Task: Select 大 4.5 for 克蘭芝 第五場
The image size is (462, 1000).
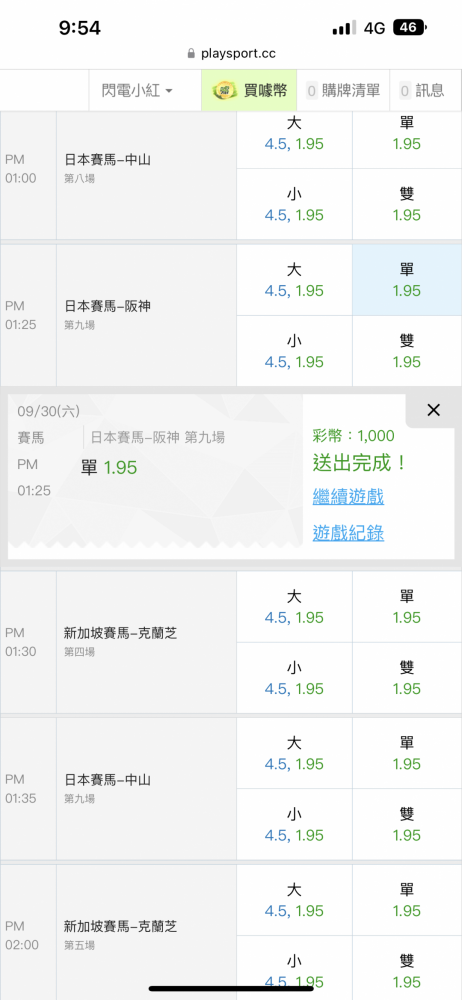Action: point(294,900)
